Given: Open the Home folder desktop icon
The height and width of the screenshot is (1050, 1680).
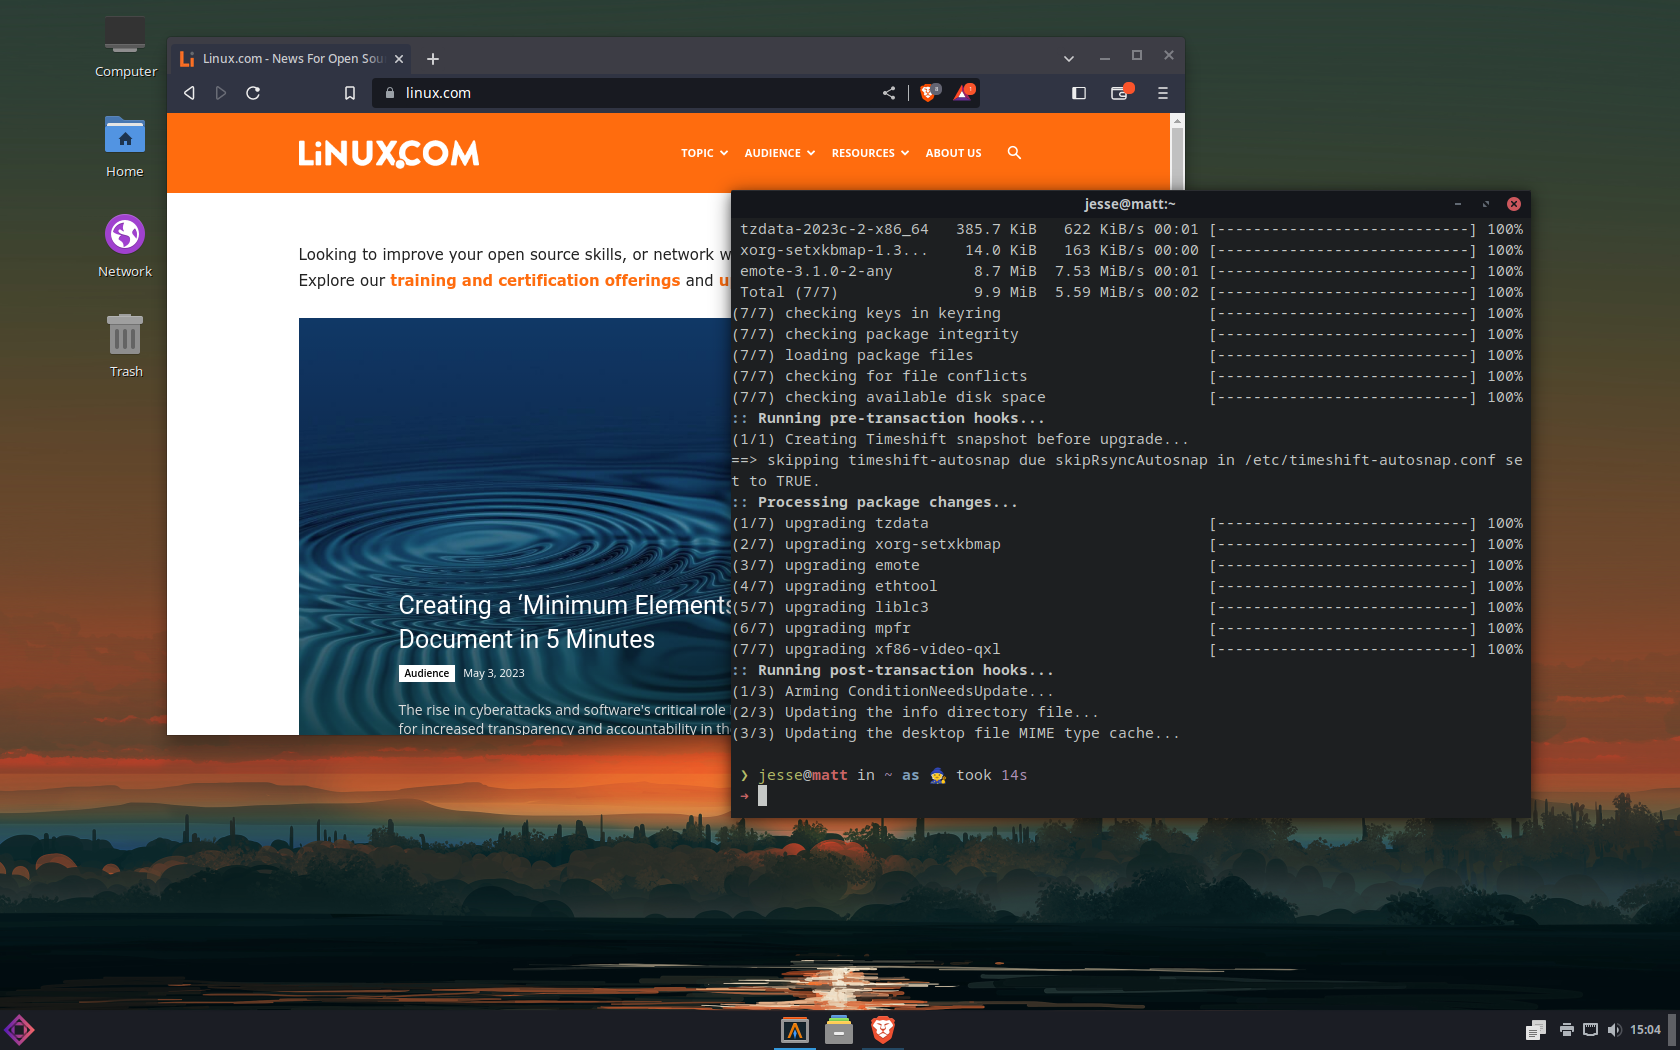Looking at the screenshot, I should [x=125, y=146].
